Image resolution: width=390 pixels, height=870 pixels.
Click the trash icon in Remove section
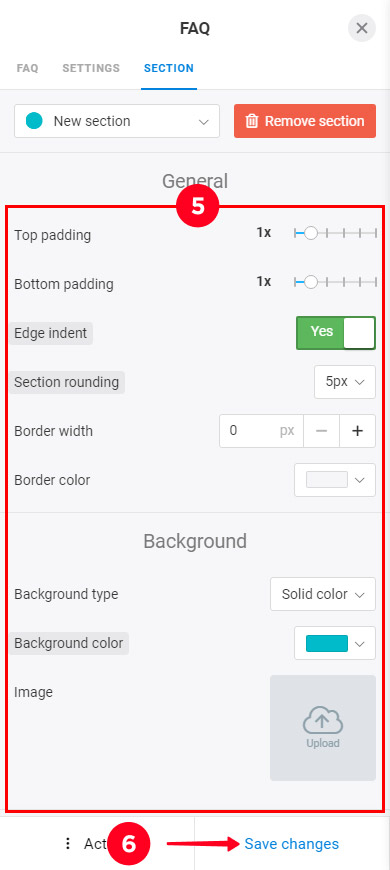click(x=252, y=121)
